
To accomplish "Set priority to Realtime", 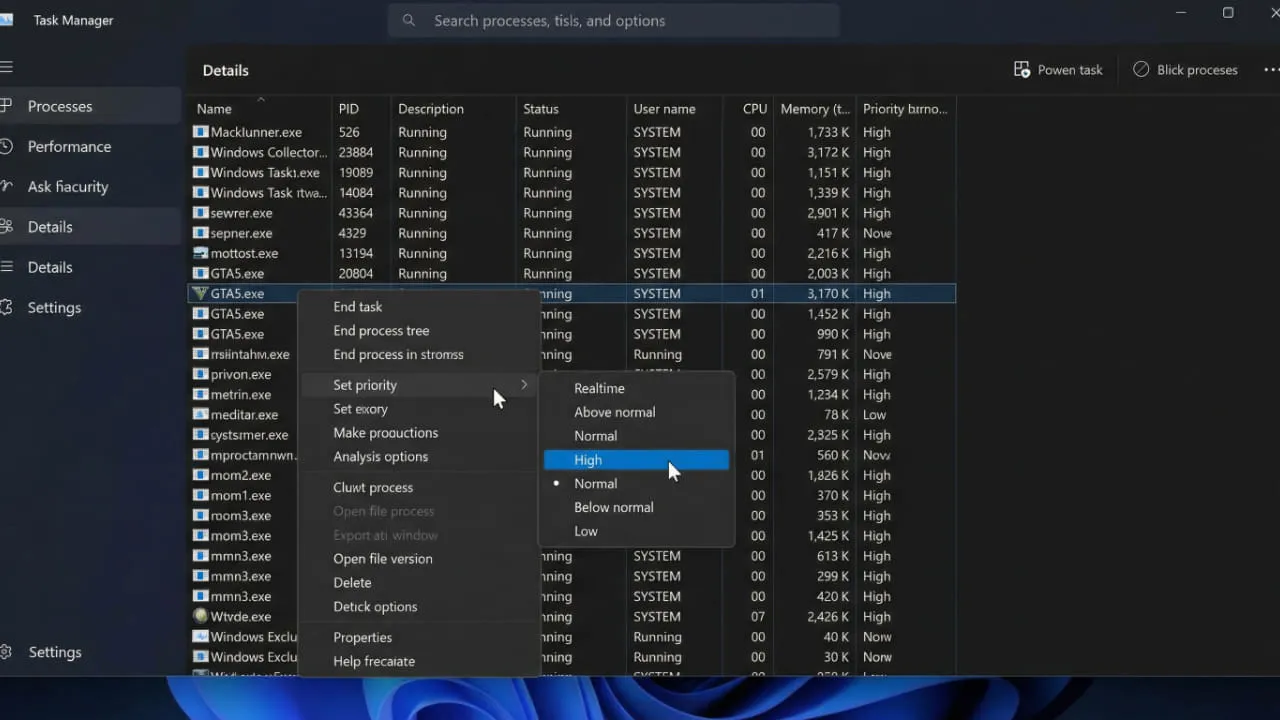I will (599, 388).
